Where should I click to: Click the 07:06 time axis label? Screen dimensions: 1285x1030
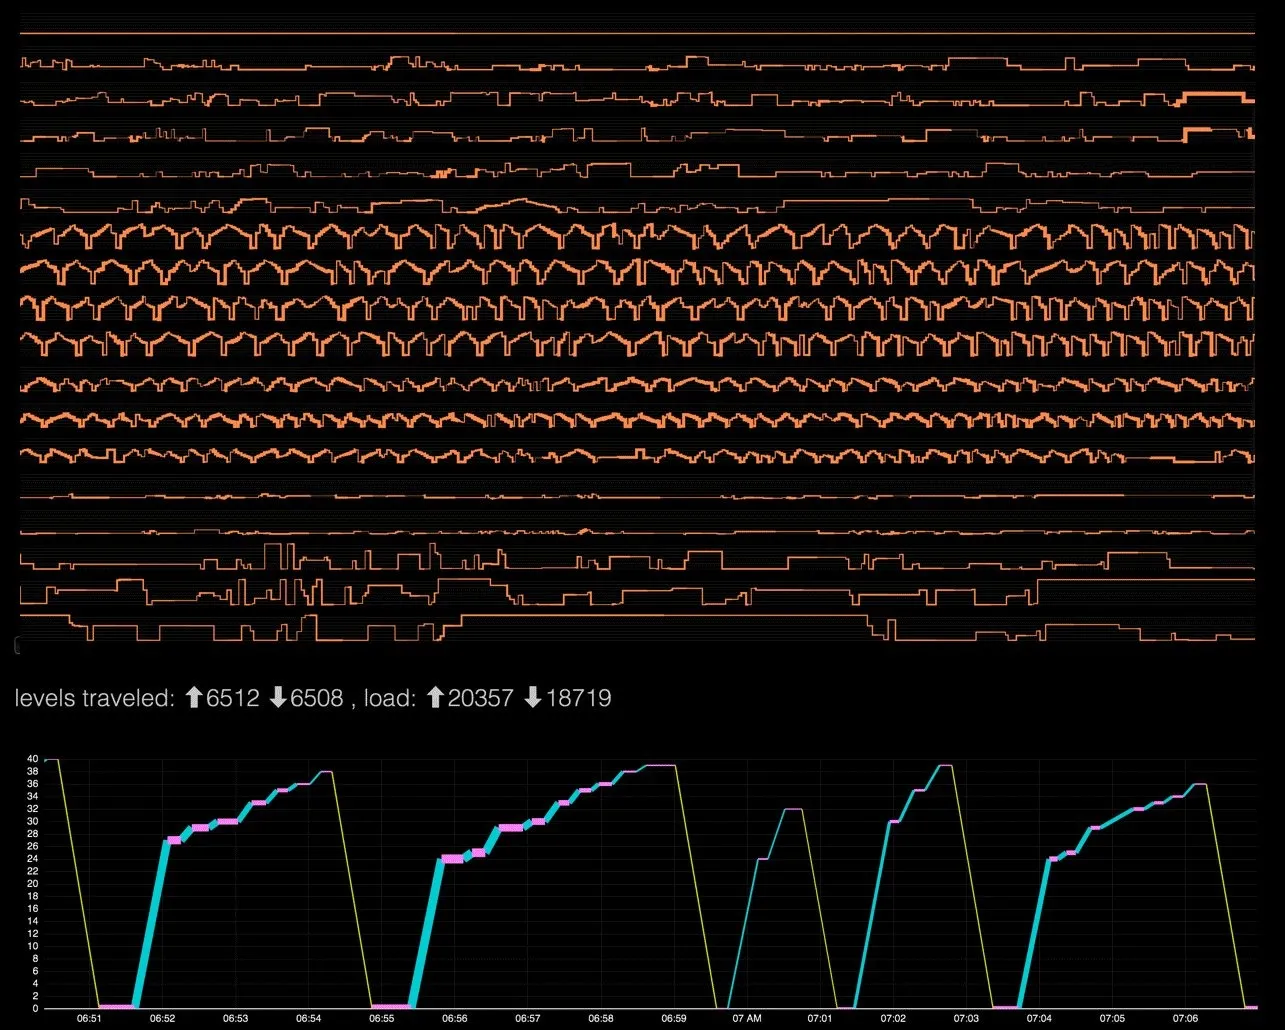1185,1019
